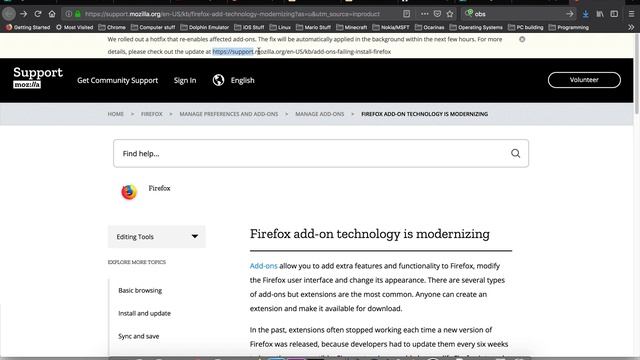
Task: Click the Firefox product logo
Action: pyautogui.click(x=129, y=192)
